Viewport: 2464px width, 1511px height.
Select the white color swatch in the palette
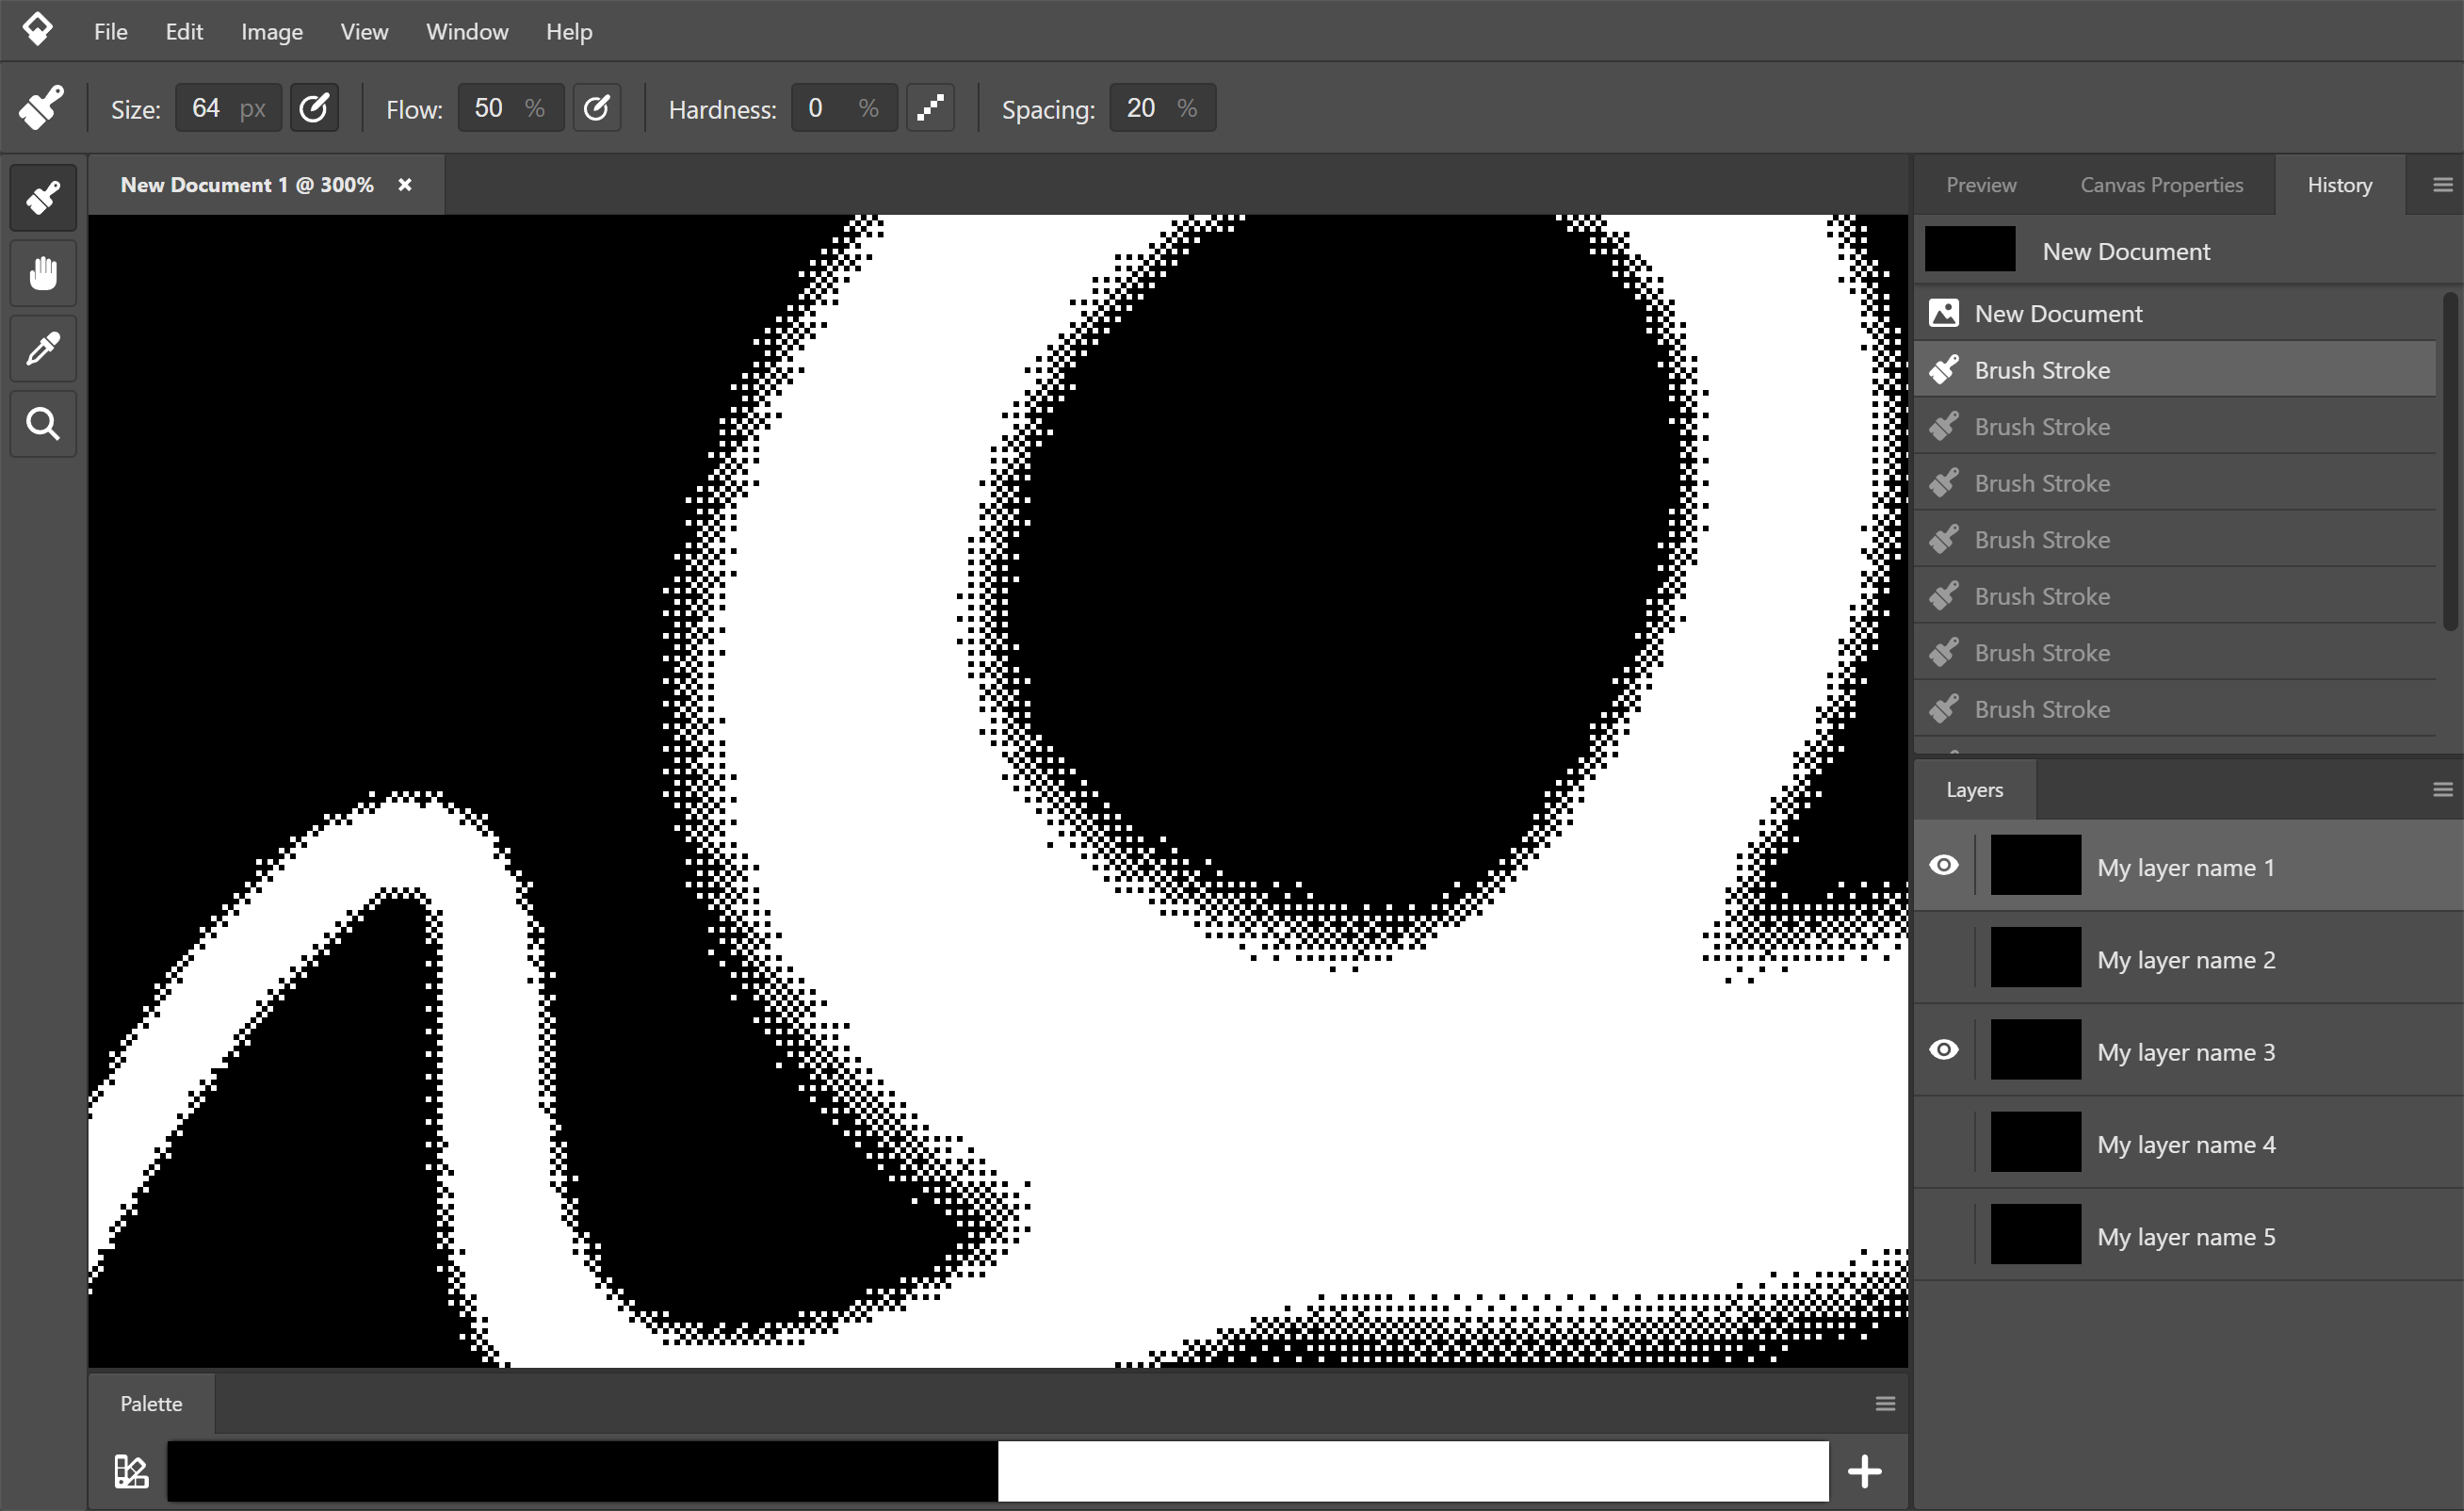point(1414,1470)
